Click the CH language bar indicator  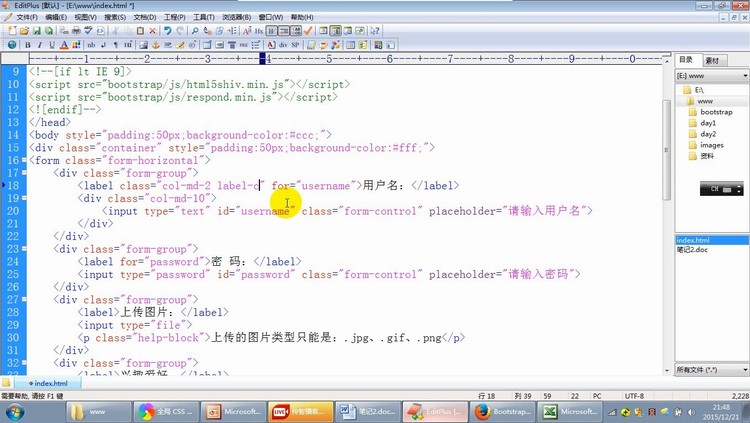click(714, 189)
